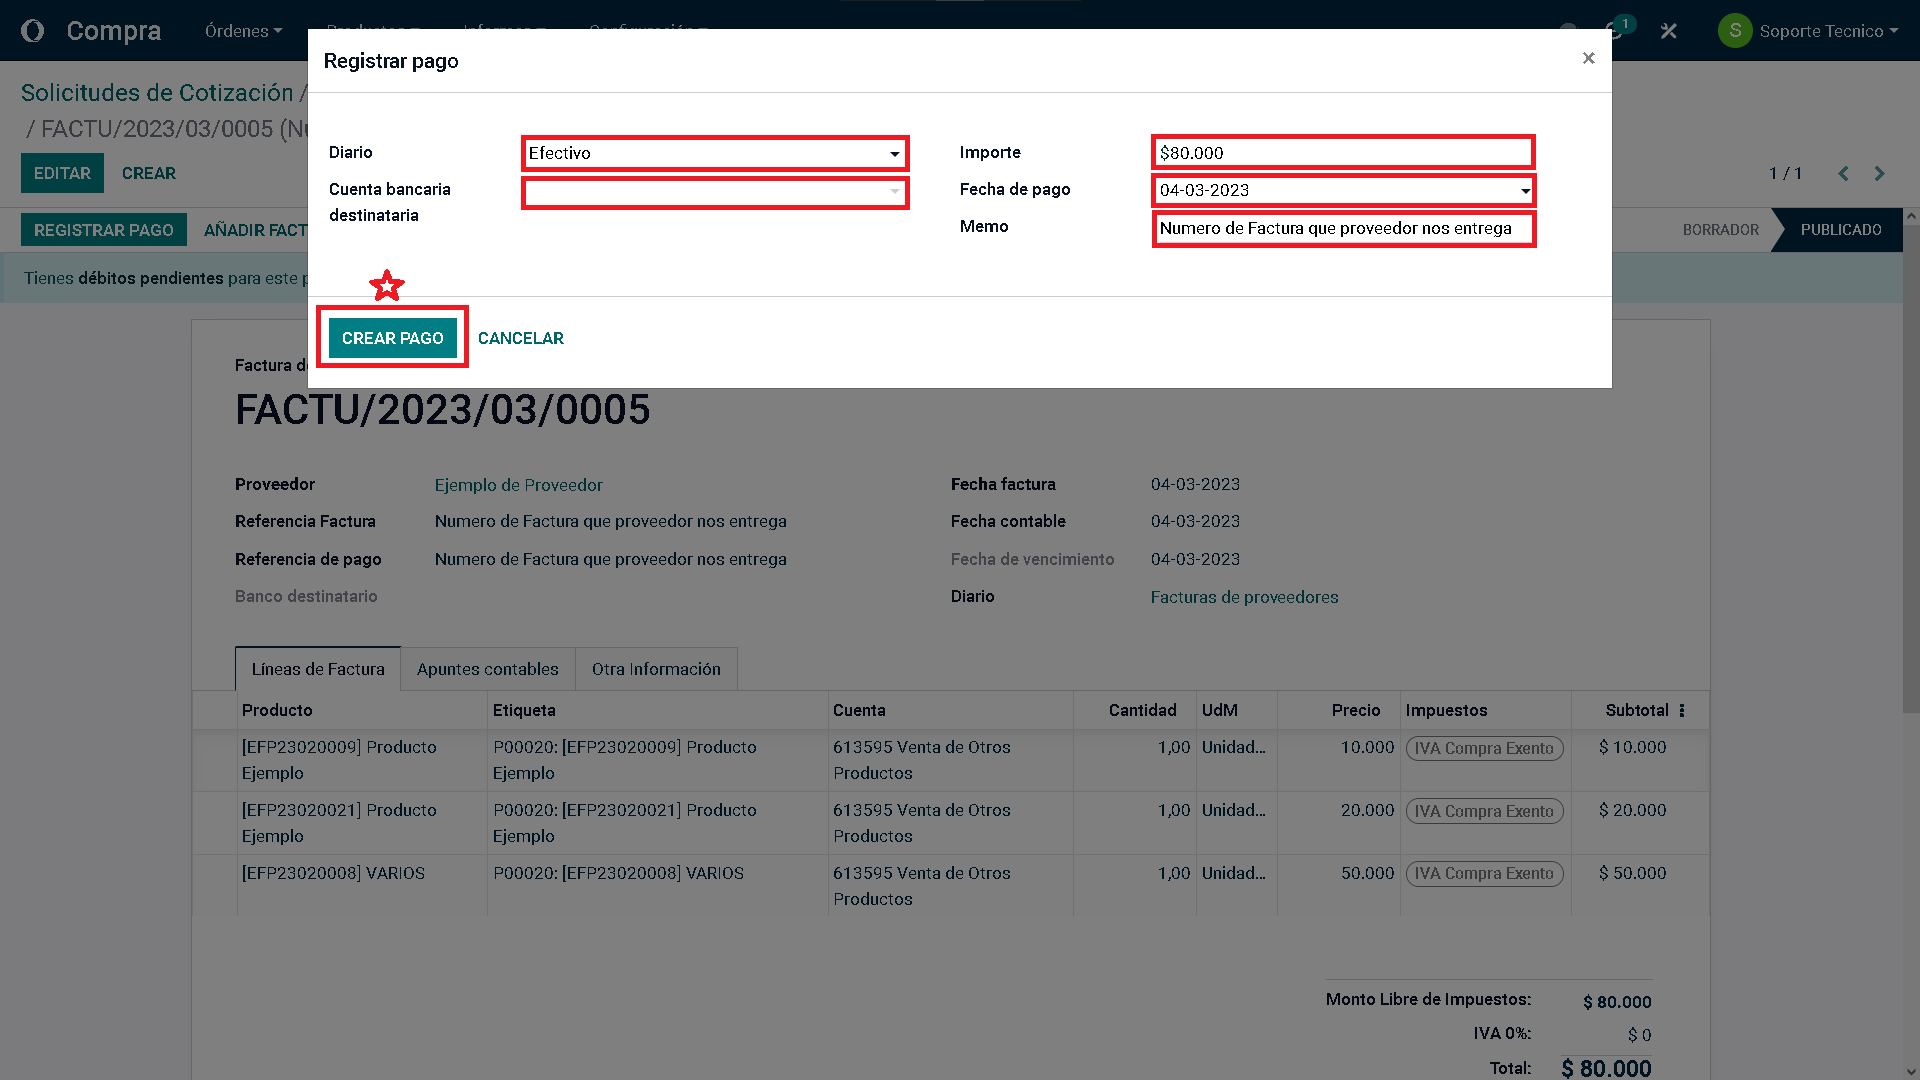Close the Registrar pago dialog with X
Image resolution: width=1920 pixels, height=1080 pixels.
point(1588,58)
